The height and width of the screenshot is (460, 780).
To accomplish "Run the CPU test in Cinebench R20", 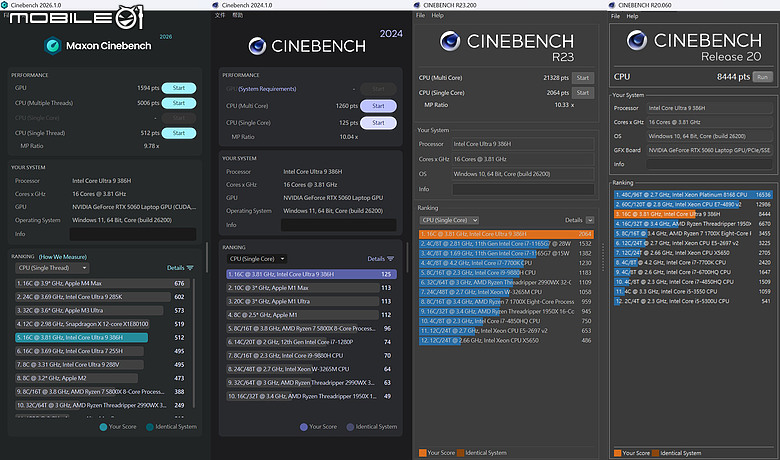I will 763,77.
